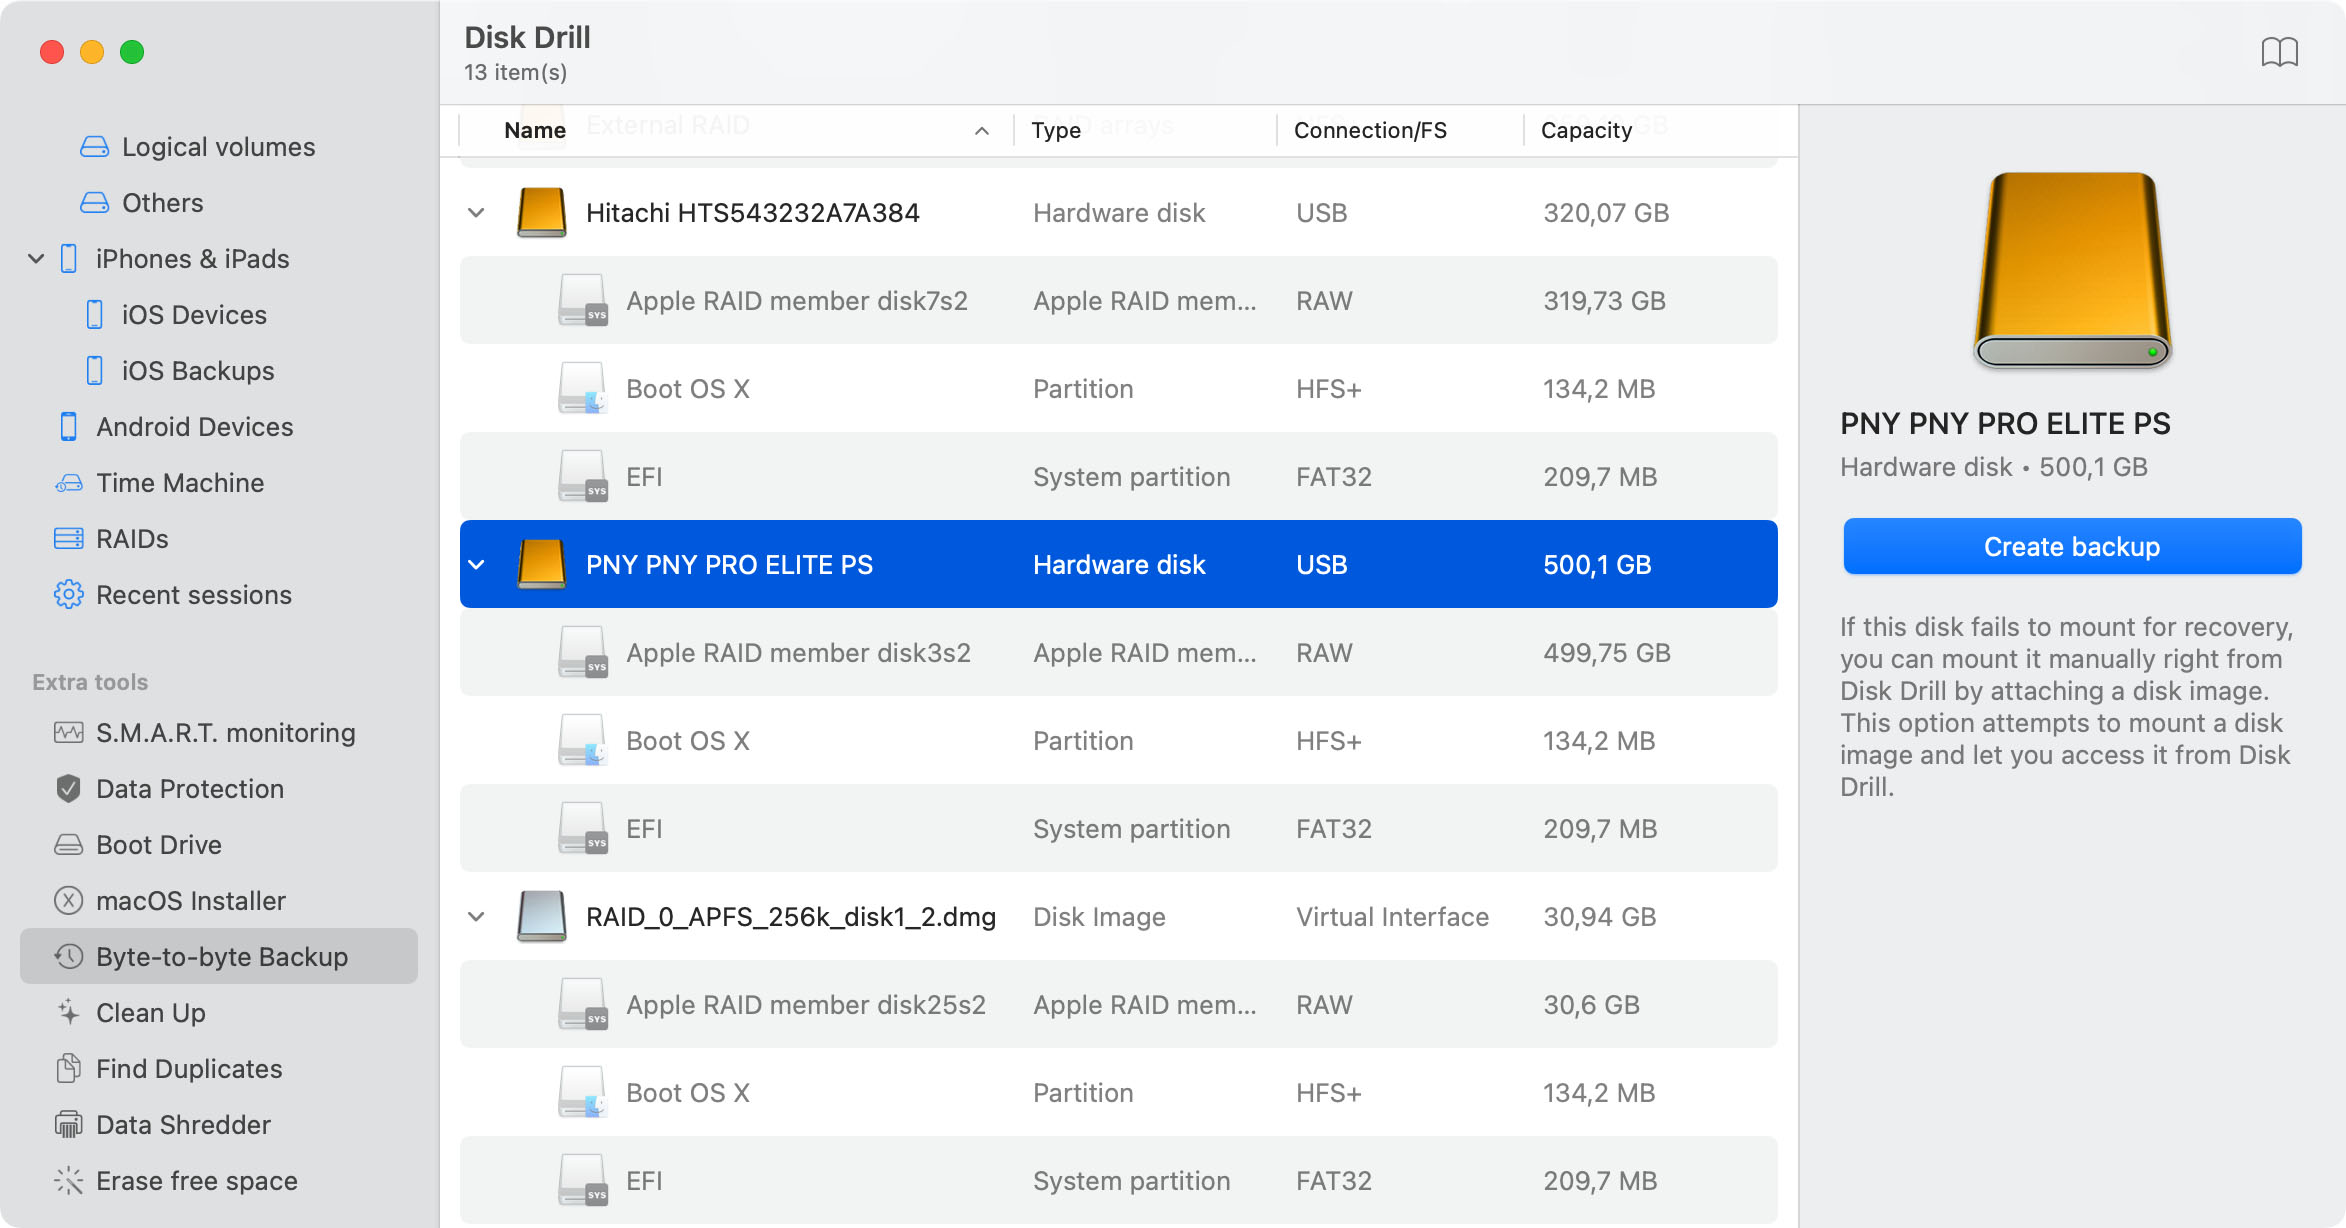Click the Android Devices icon
The image size is (2346, 1228).
click(68, 427)
